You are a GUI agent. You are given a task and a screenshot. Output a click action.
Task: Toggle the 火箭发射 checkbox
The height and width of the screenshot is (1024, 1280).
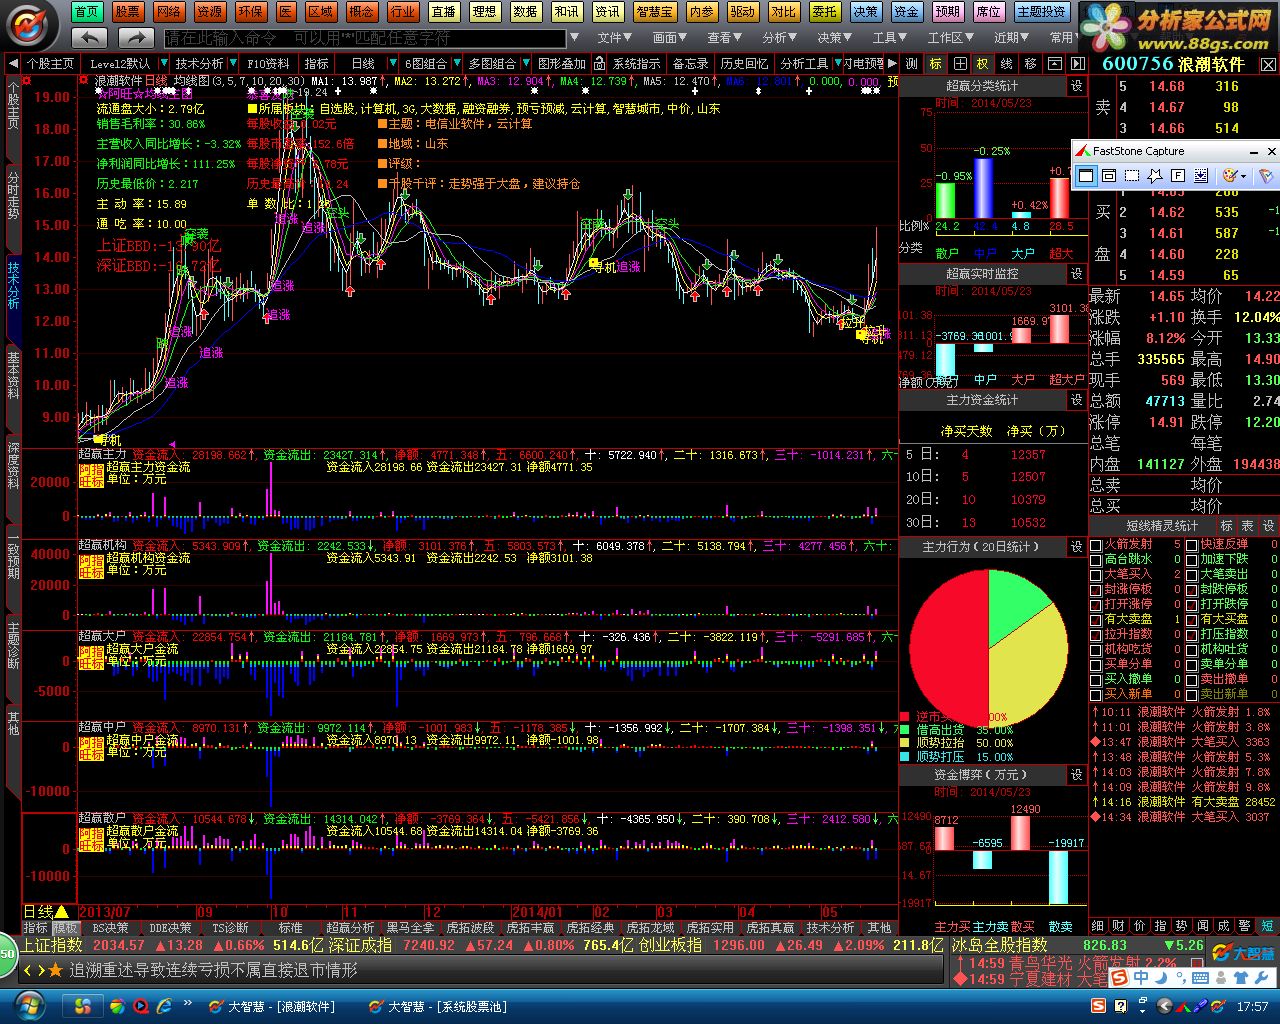(x=1096, y=545)
